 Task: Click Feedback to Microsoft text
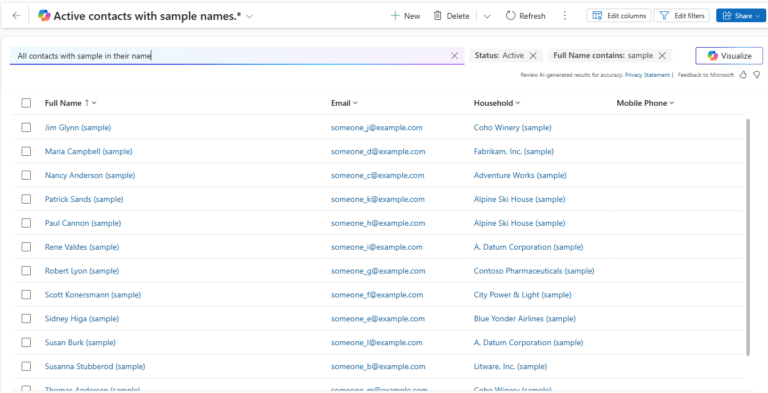[x=706, y=75]
